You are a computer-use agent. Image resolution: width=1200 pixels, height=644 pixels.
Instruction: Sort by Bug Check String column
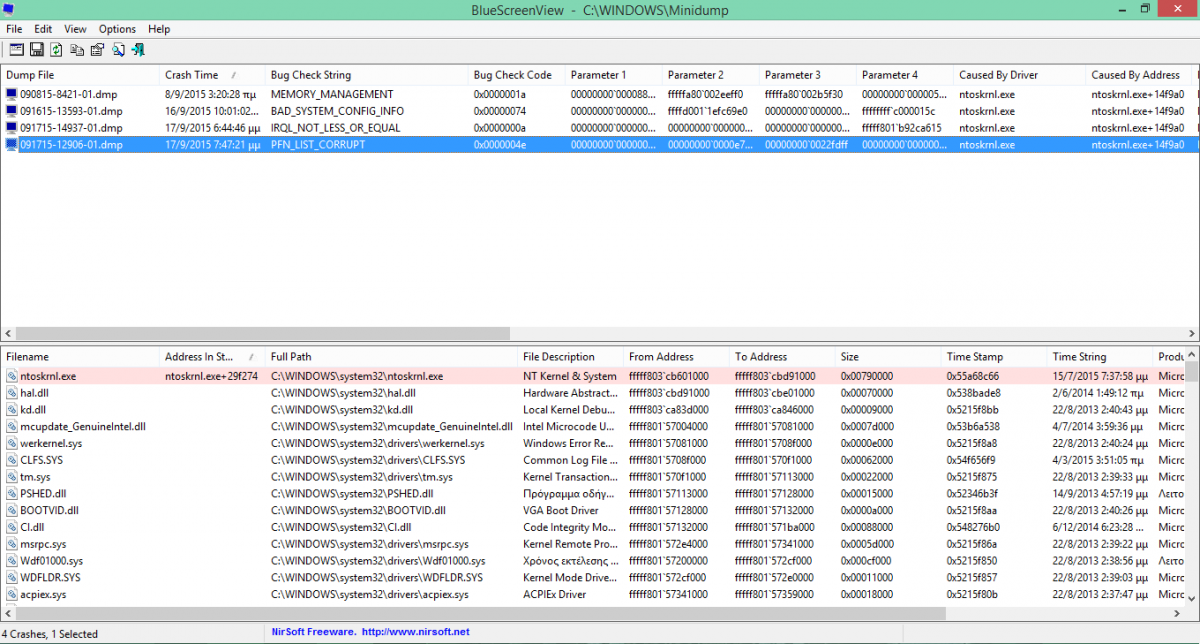click(310, 75)
